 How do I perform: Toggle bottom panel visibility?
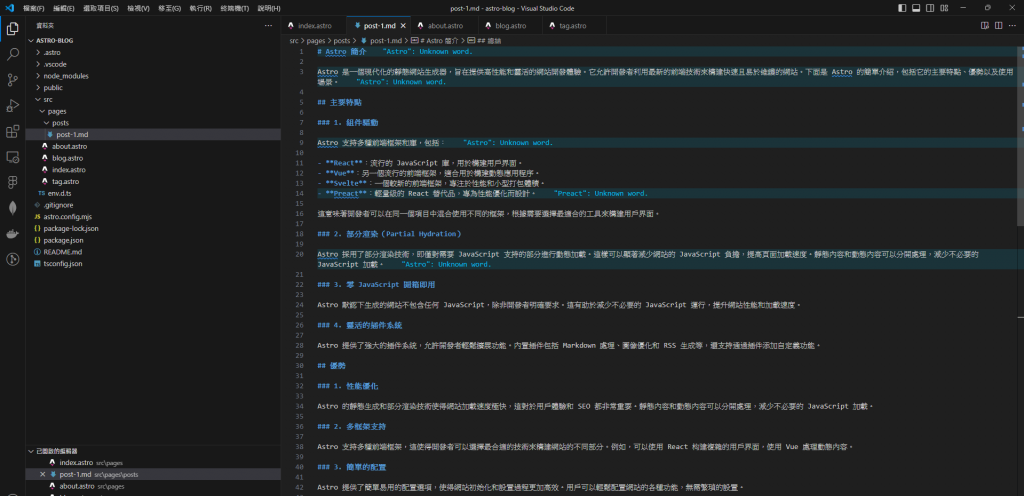point(916,8)
